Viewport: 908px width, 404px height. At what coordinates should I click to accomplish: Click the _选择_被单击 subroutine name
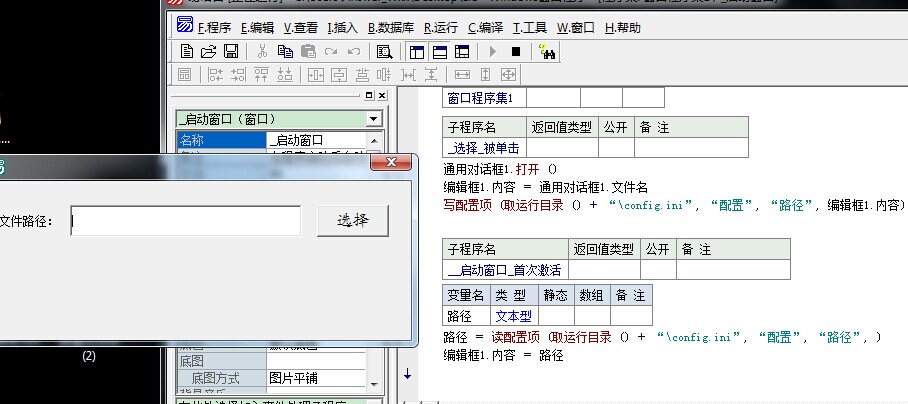pyautogui.click(x=485, y=148)
